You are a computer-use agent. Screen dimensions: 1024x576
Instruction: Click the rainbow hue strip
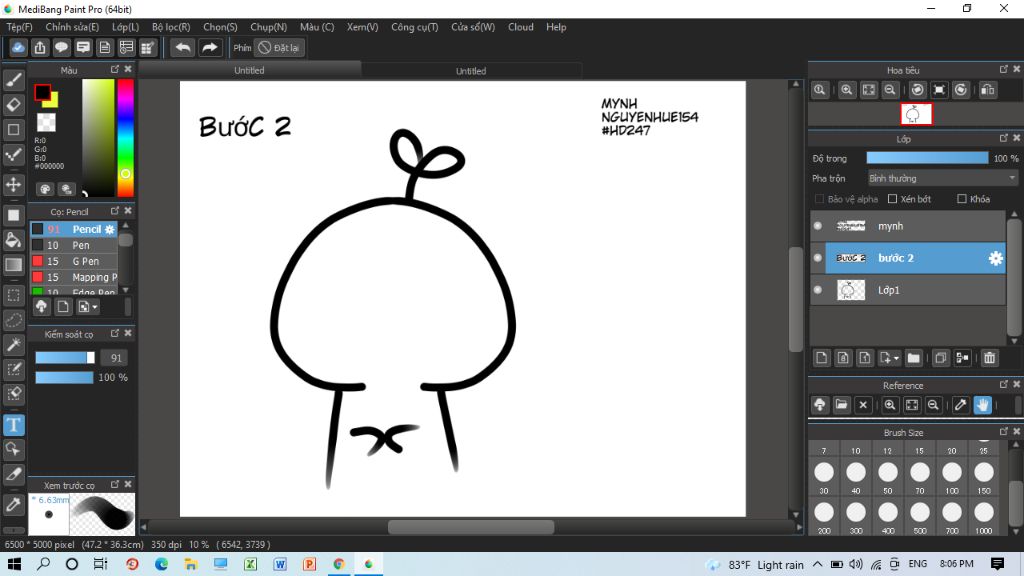[x=125, y=138]
